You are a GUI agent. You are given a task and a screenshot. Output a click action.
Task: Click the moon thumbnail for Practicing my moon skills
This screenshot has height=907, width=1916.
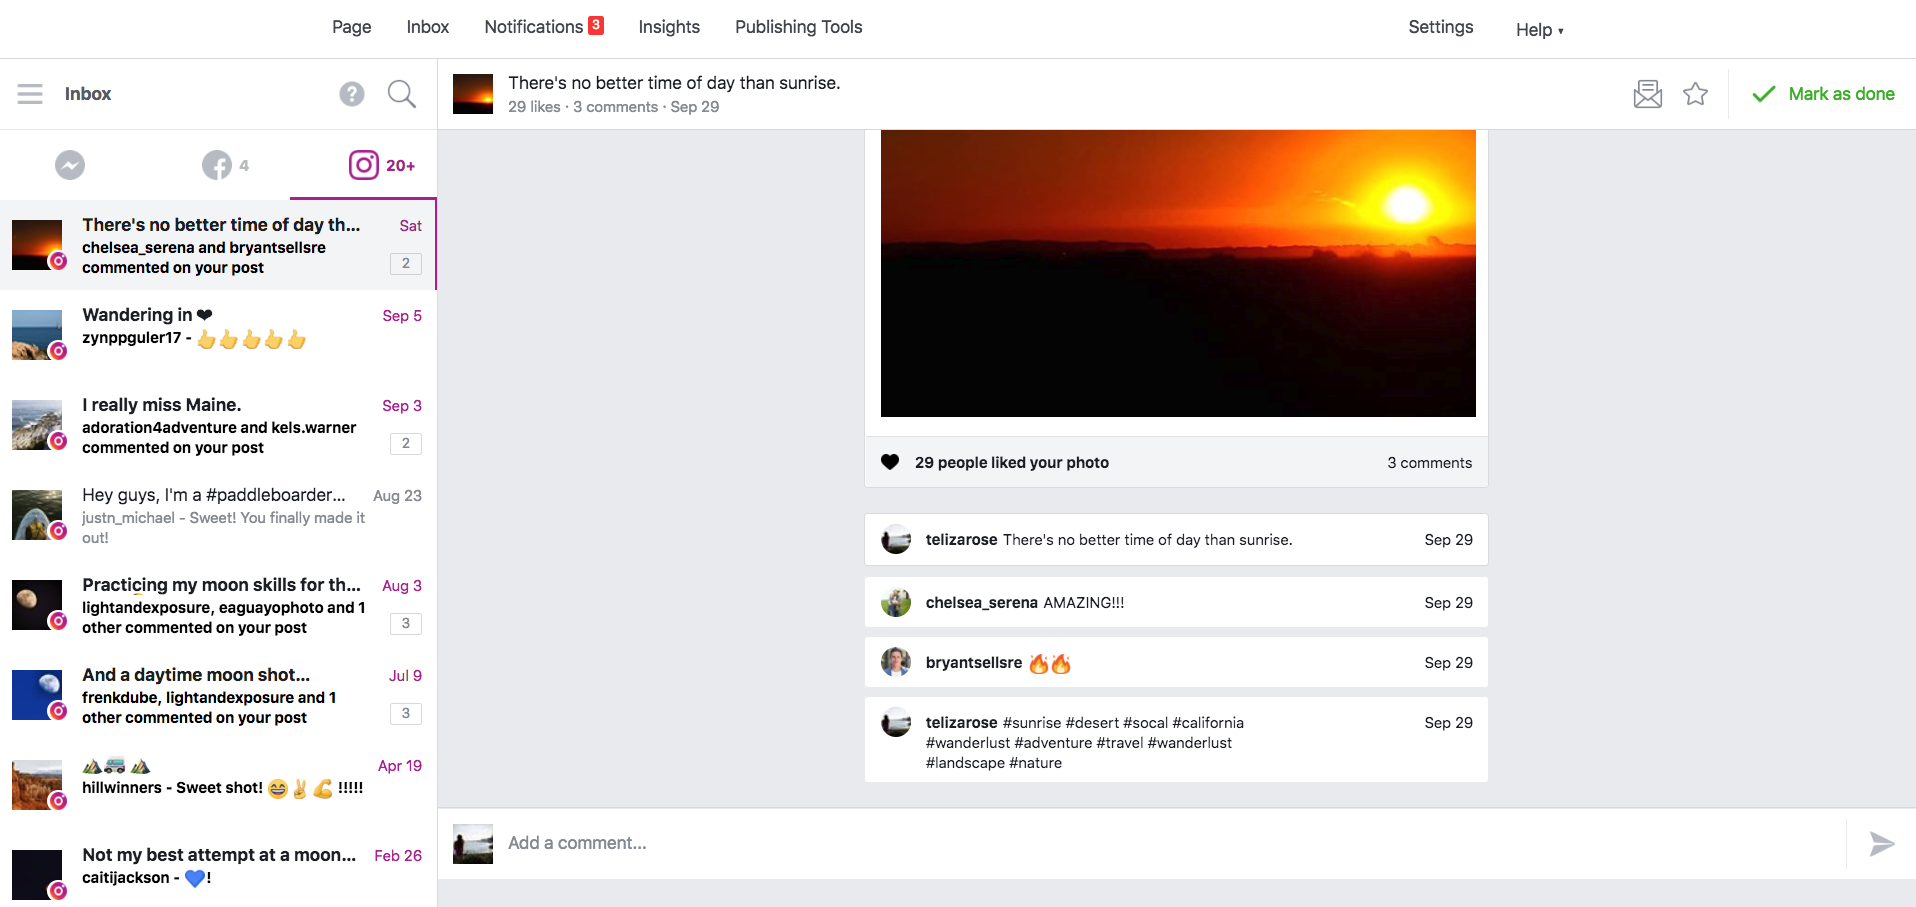[37, 605]
